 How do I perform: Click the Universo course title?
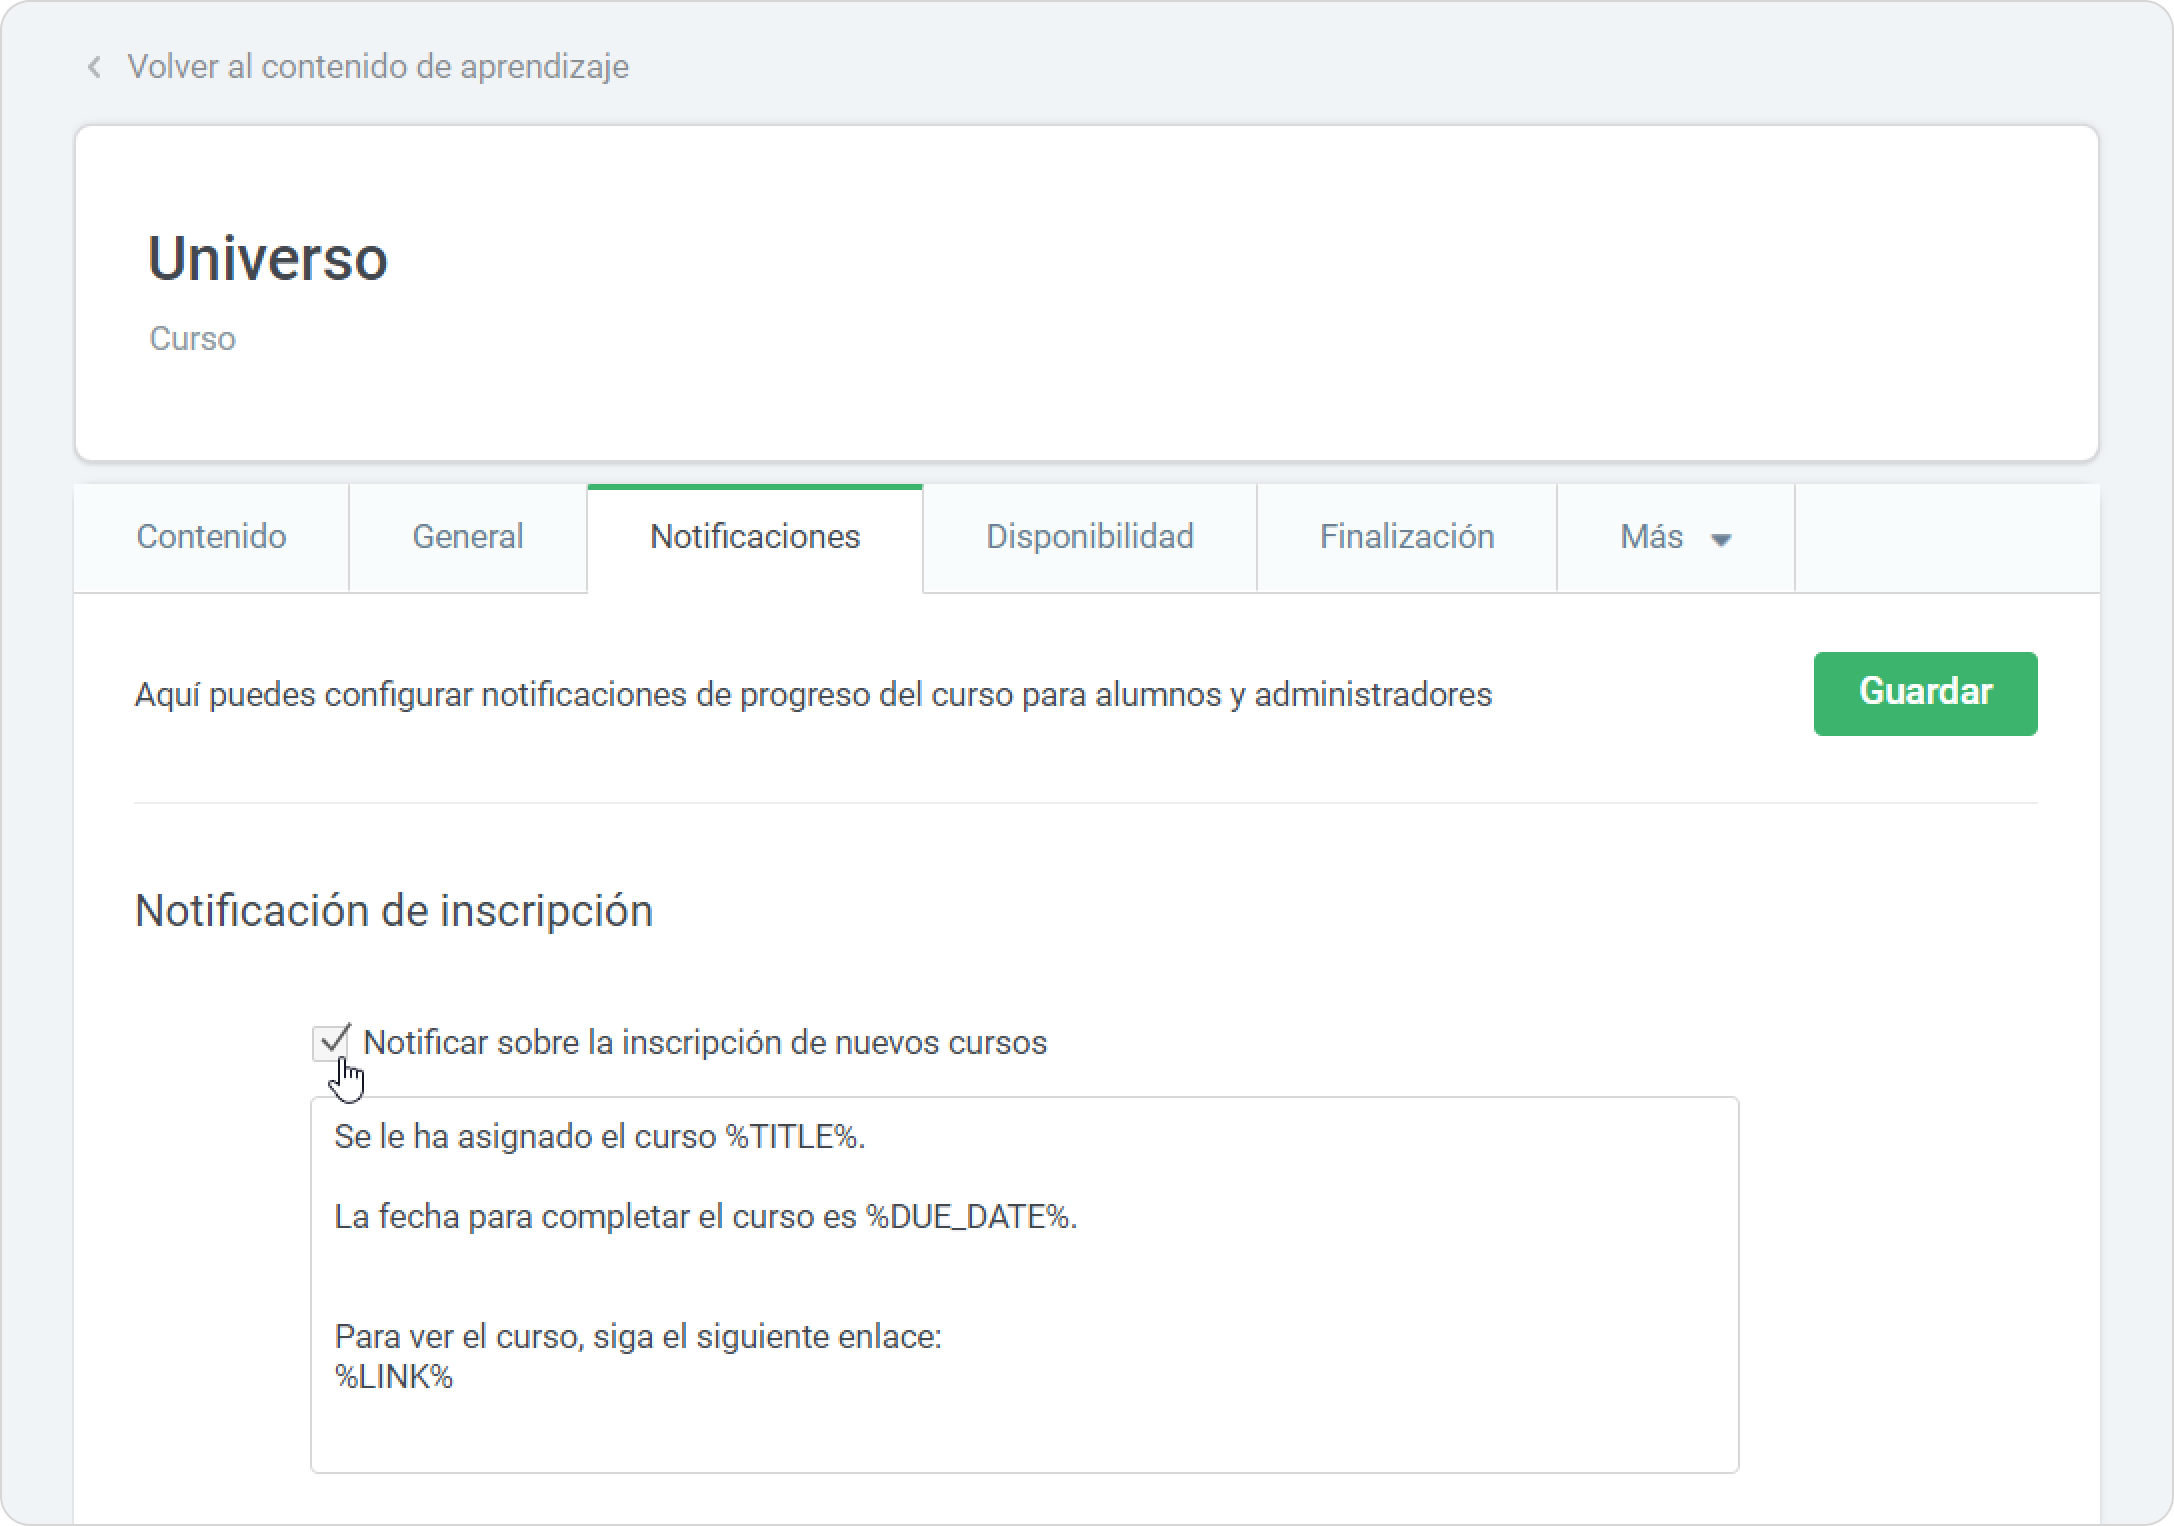(268, 259)
